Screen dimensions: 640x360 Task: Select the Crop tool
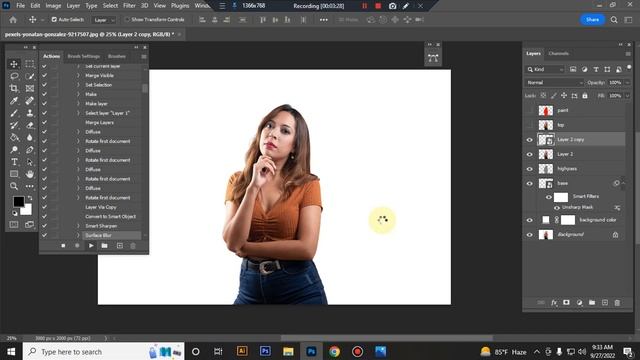coord(14,89)
